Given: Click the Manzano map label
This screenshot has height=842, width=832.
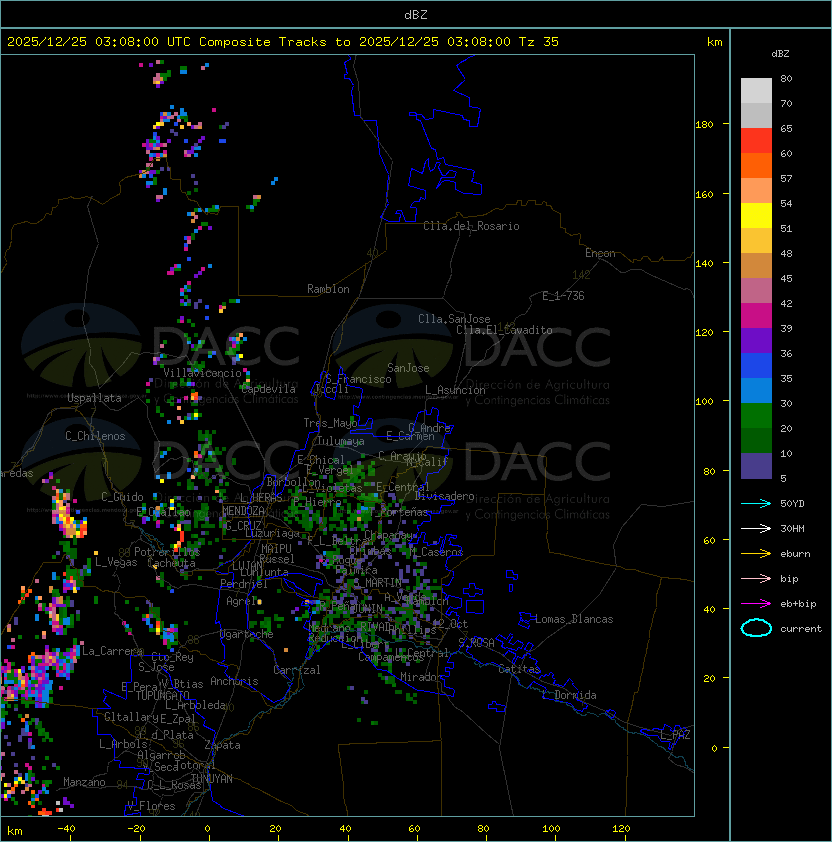Looking at the screenshot, I should pos(84,782).
